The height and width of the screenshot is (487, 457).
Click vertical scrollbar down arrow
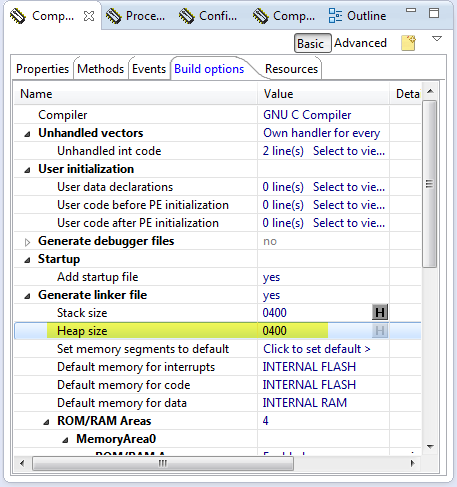click(430, 446)
